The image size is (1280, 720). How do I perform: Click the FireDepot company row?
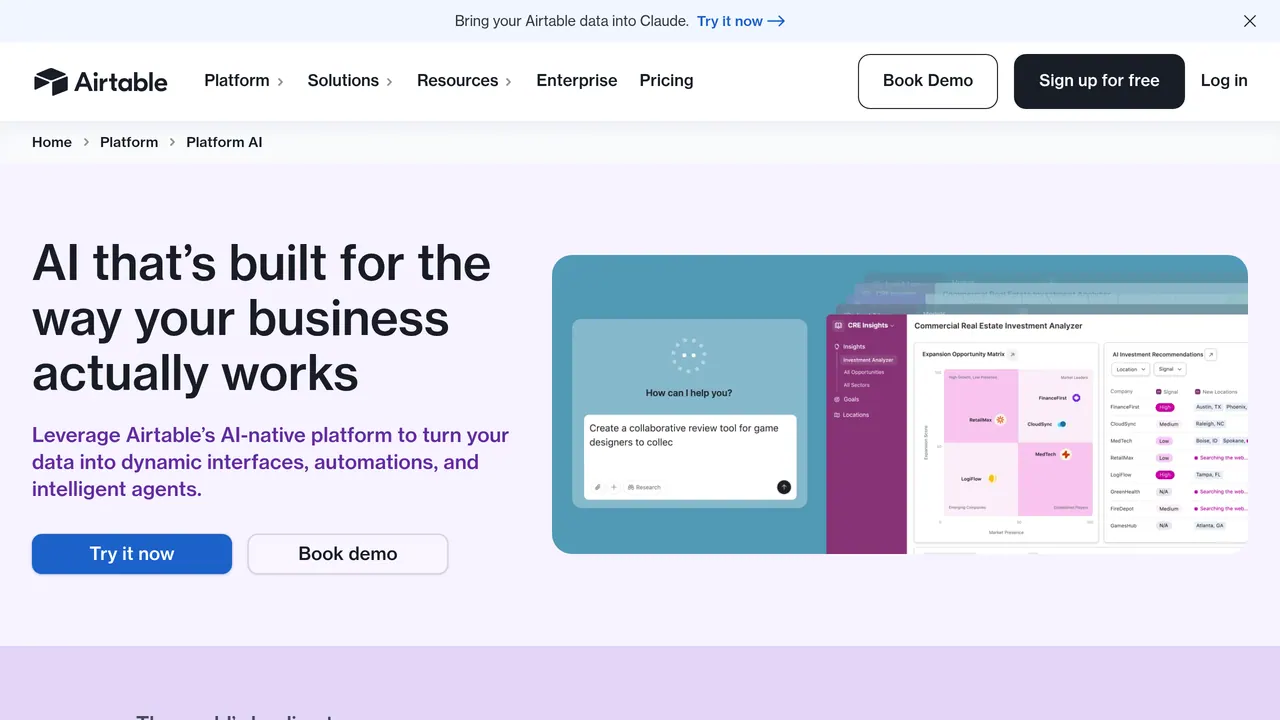click(x=1178, y=509)
